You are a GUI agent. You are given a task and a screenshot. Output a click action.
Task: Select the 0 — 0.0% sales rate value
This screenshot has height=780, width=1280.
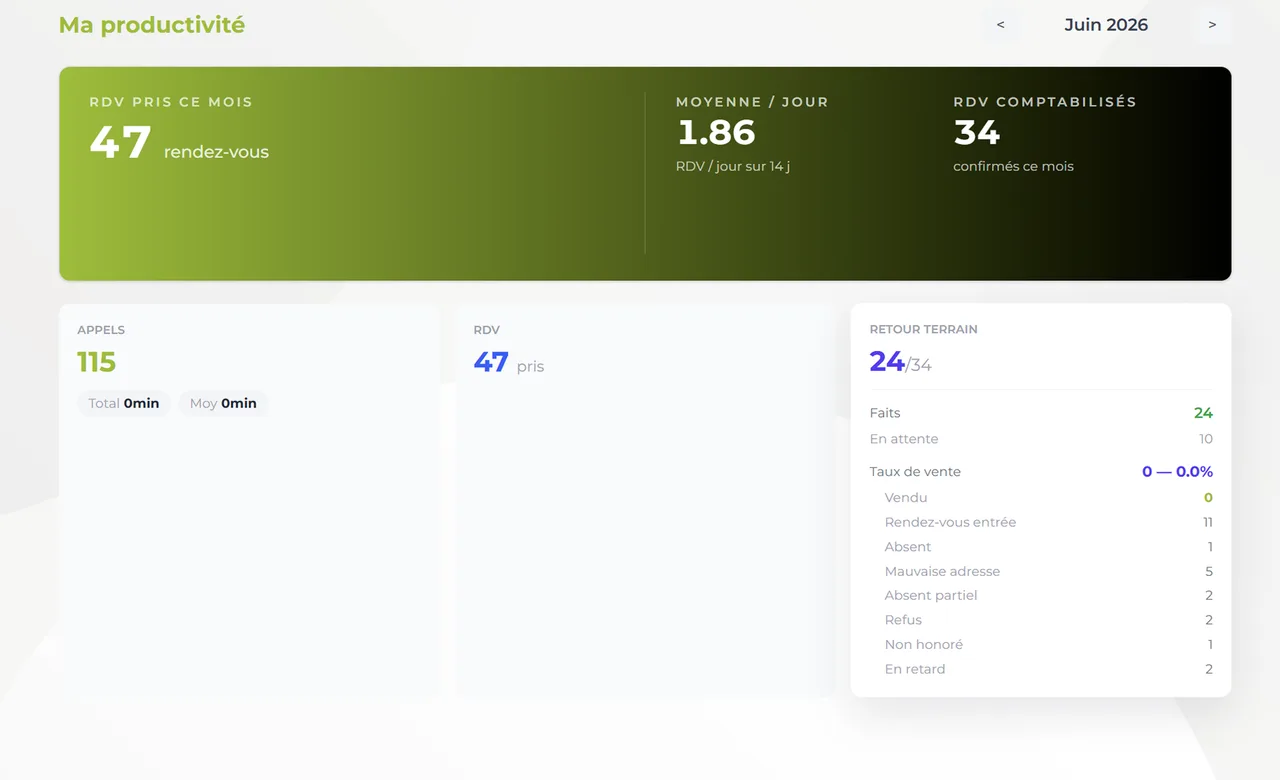tap(1178, 472)
